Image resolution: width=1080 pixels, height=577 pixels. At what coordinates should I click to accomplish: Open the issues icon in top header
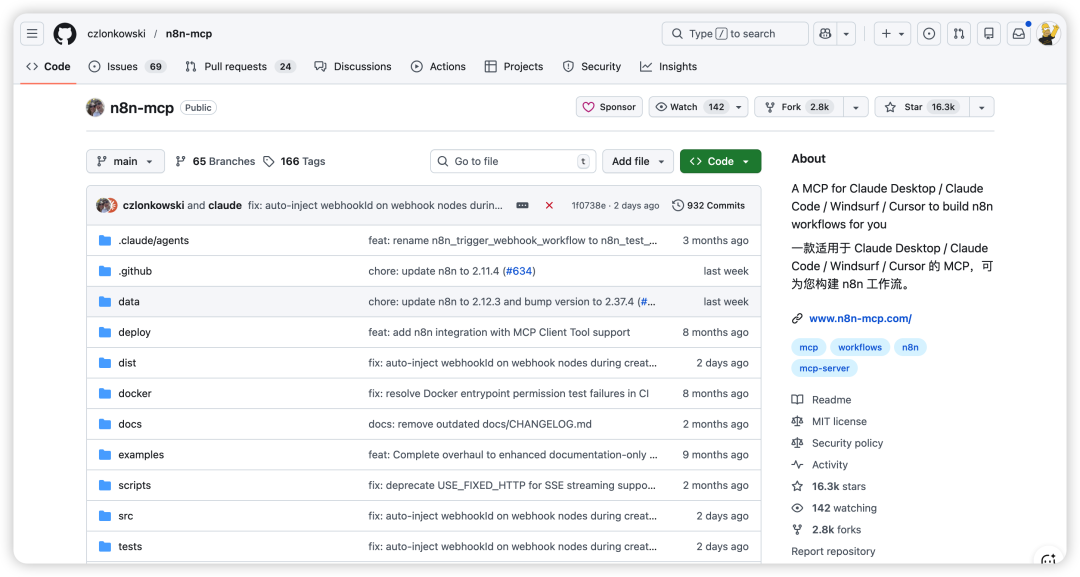929,34
